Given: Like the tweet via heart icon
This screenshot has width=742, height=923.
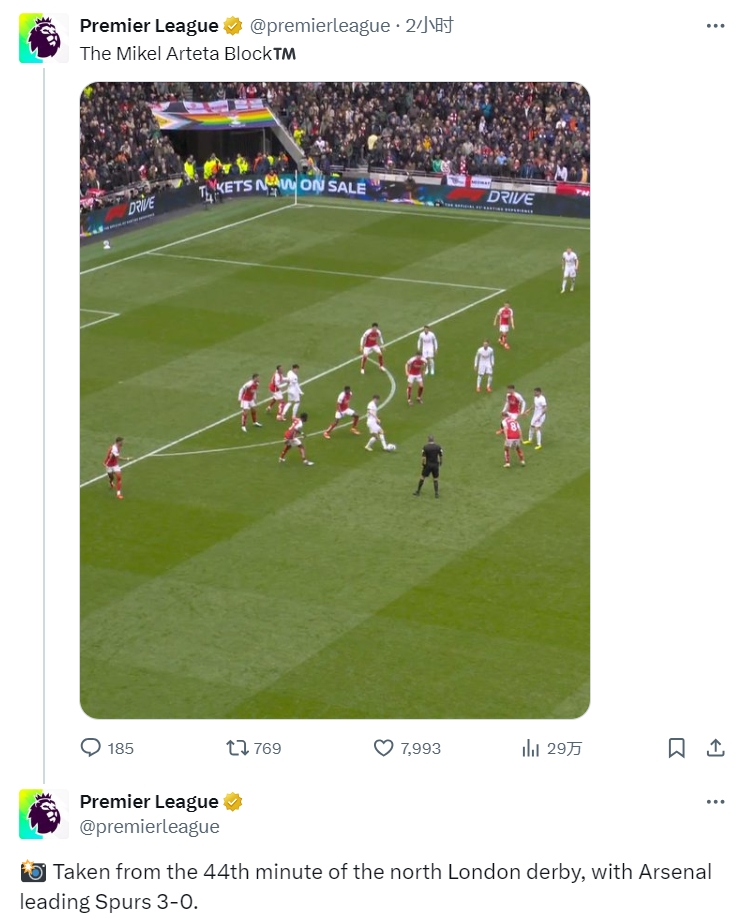Looking at the screenshot, I should 383,748.
